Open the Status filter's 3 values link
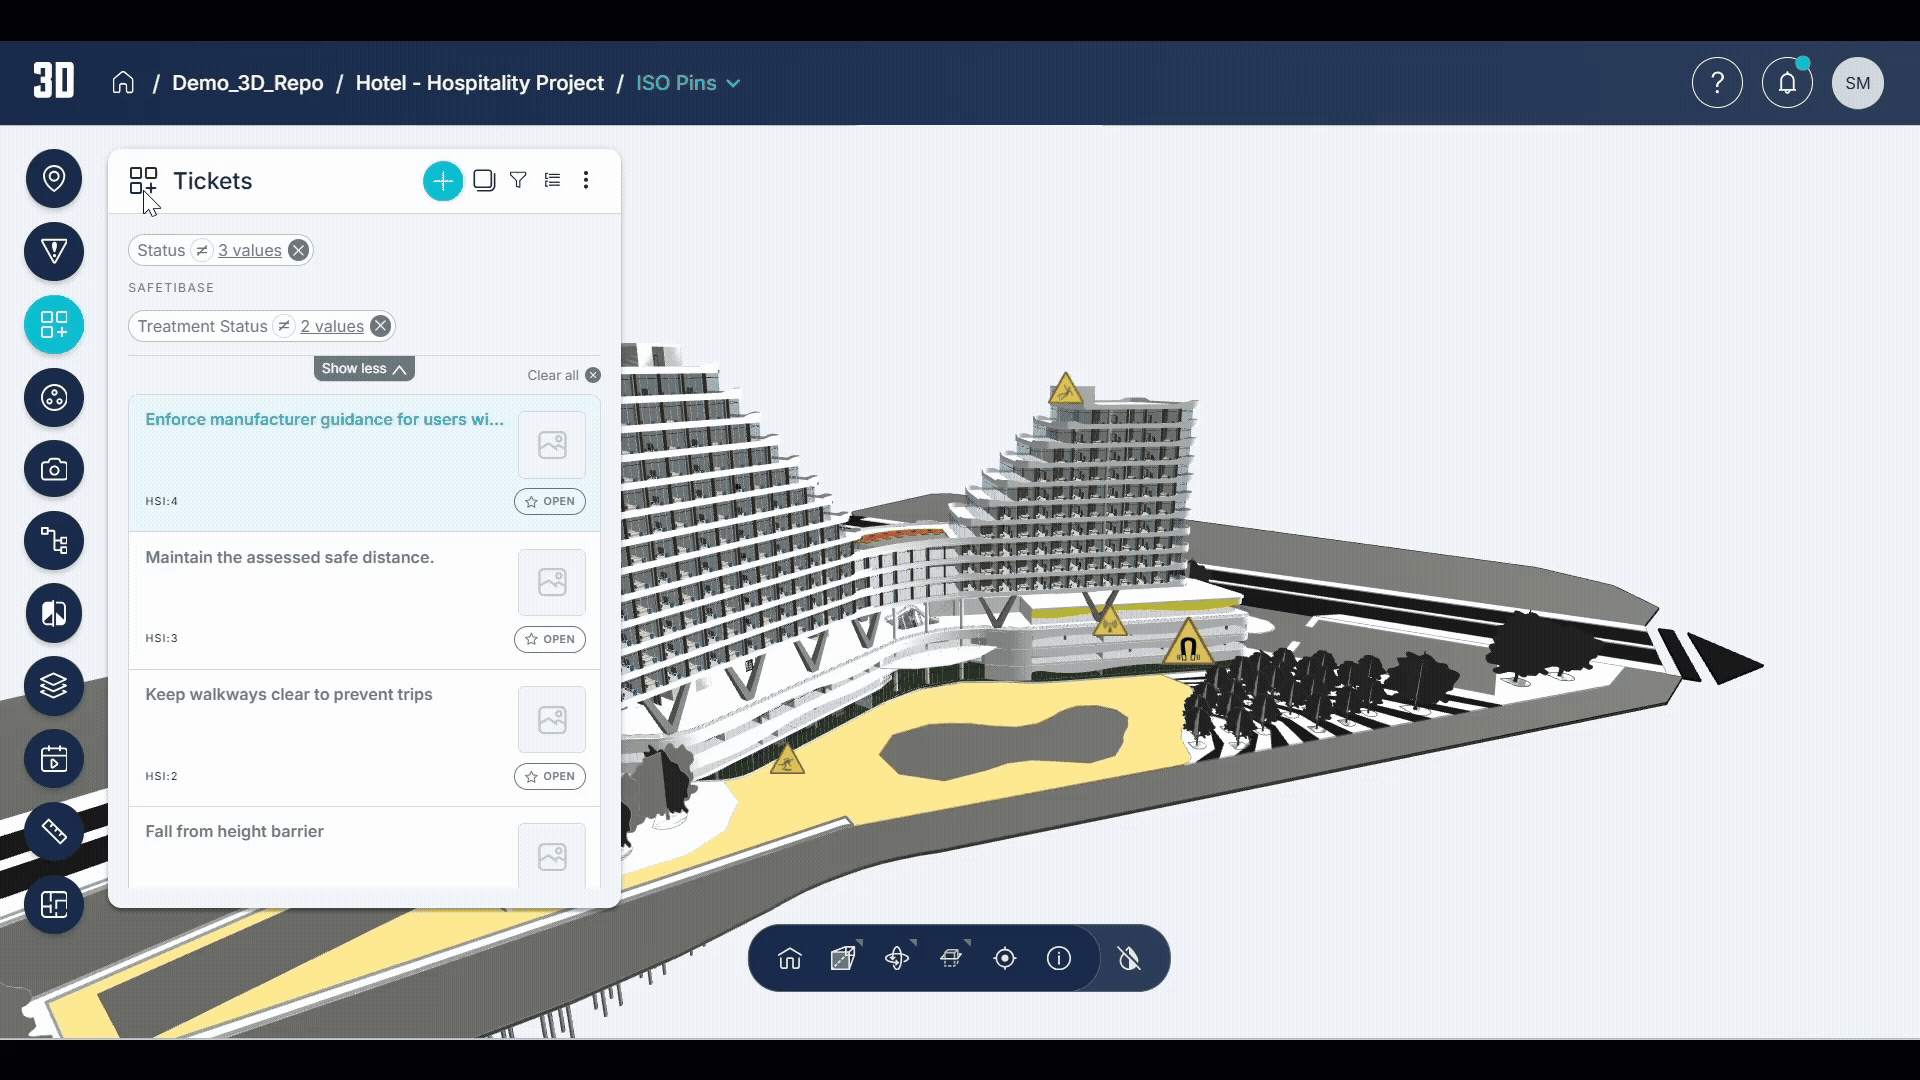 coord(250,251)
